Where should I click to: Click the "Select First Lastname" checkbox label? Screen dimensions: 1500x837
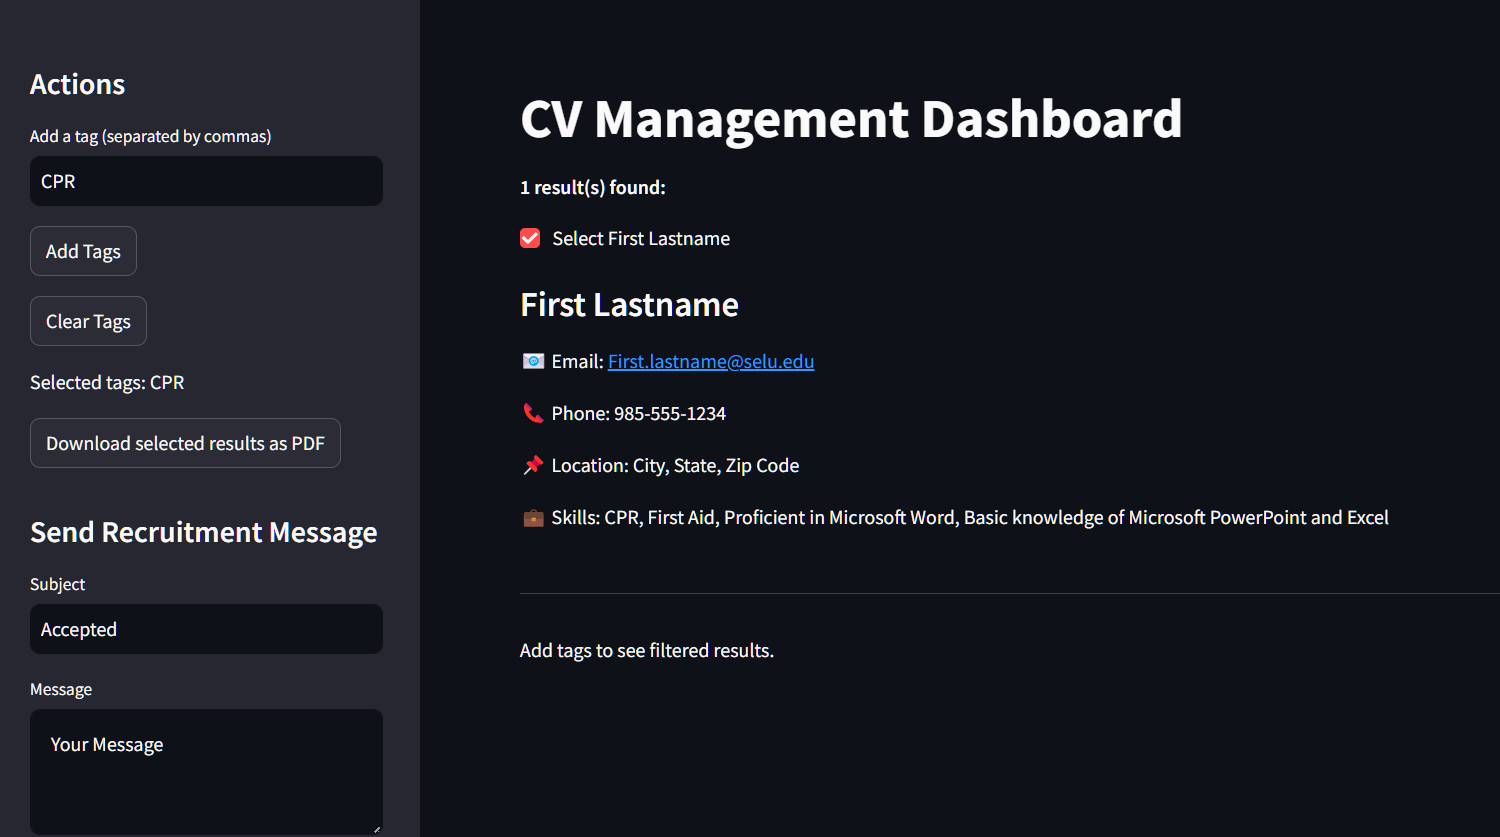[x=641, y=238]
